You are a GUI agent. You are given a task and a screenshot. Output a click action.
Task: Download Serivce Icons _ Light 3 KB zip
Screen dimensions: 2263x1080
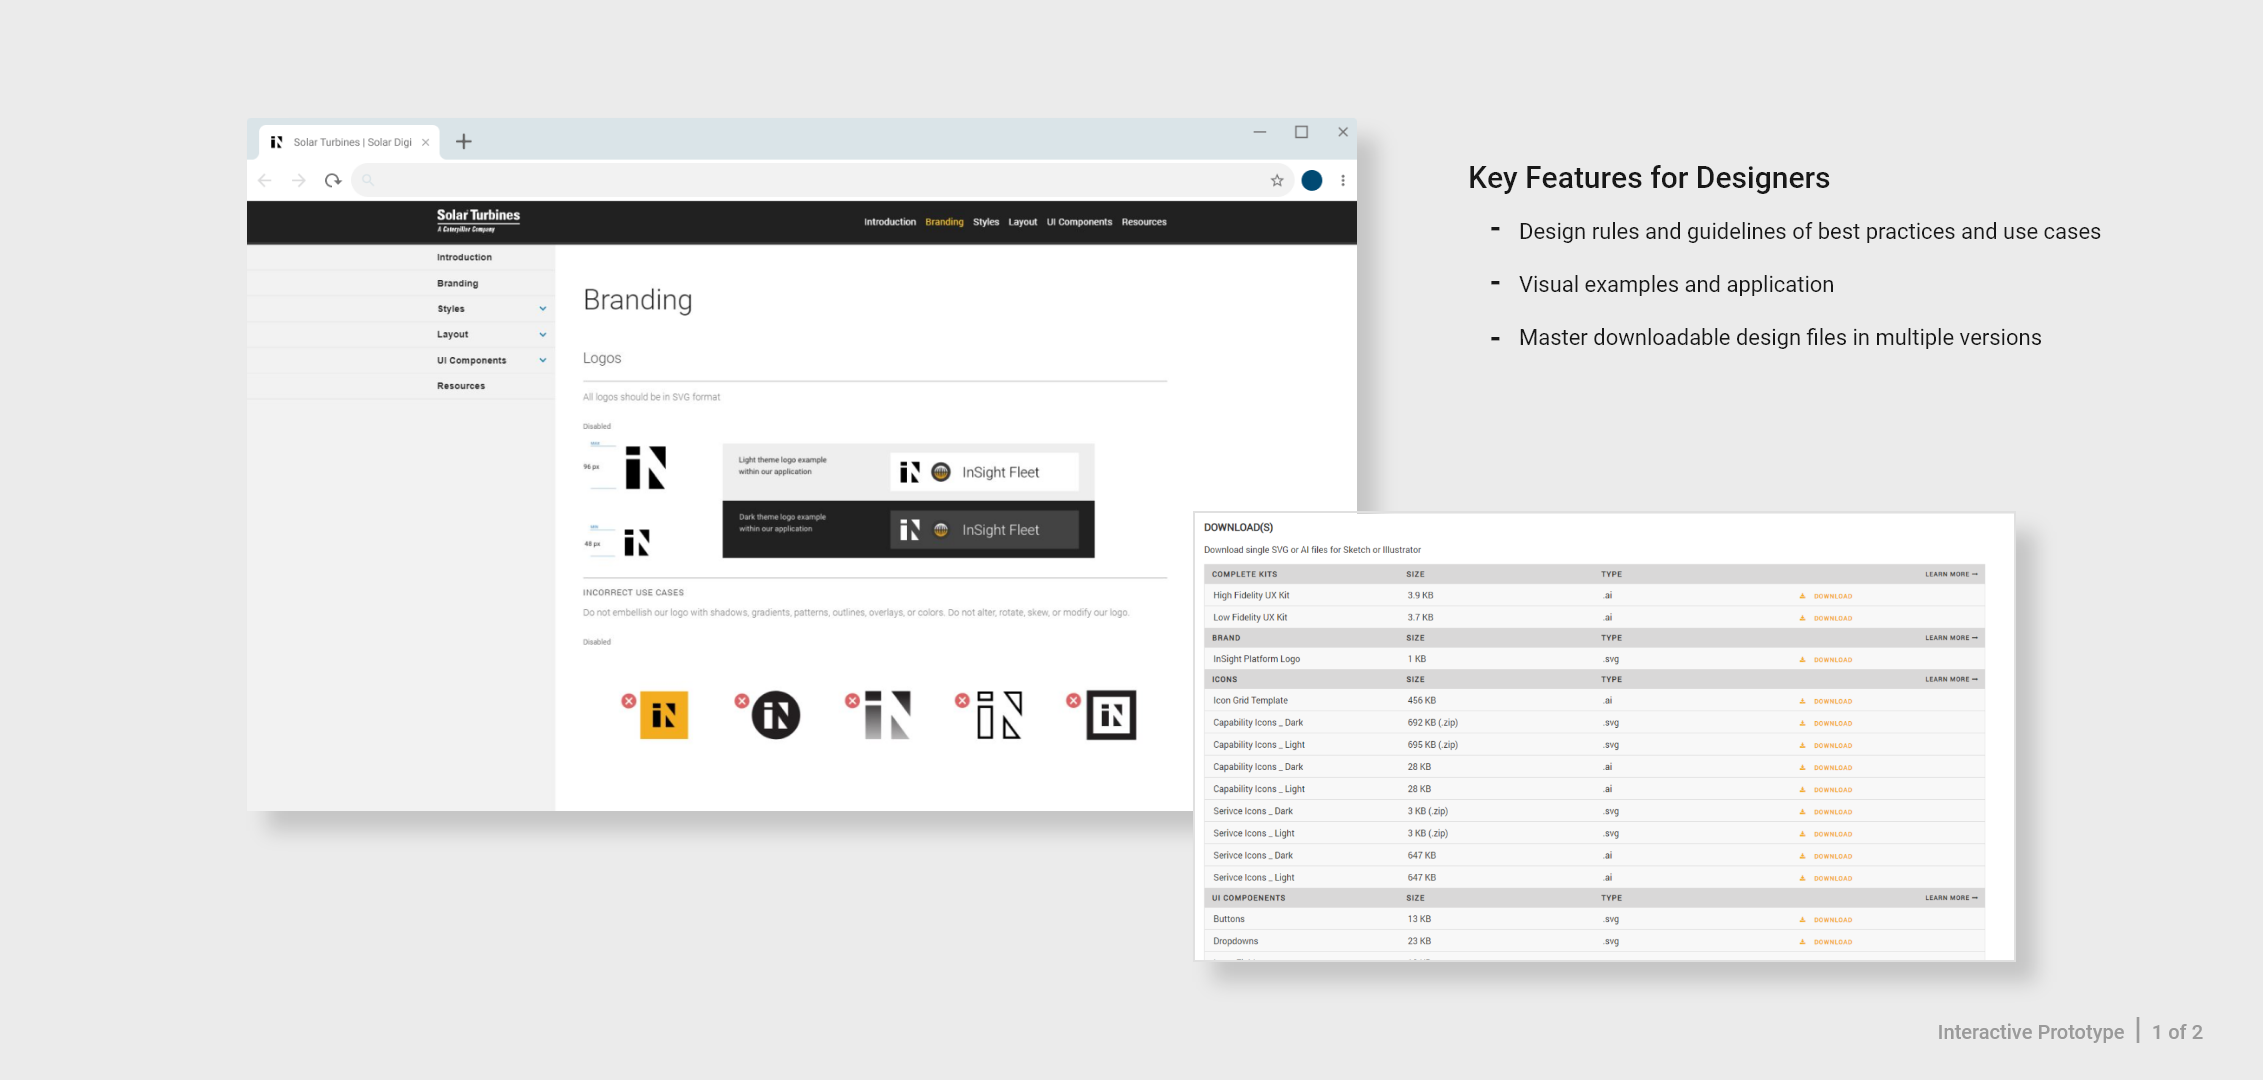(1826, 834)
